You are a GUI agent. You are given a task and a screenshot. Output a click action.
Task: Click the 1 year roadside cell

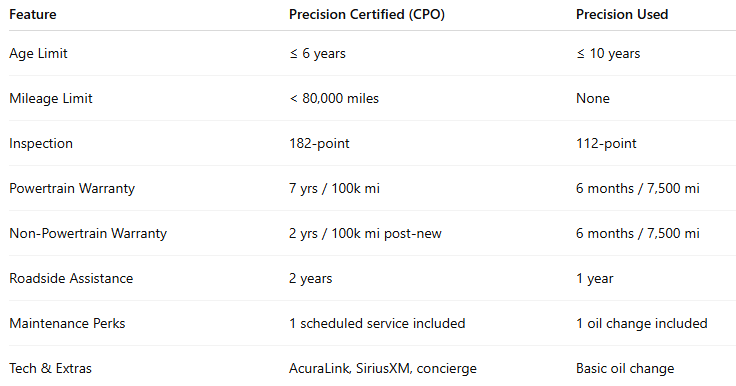point(595,278)
